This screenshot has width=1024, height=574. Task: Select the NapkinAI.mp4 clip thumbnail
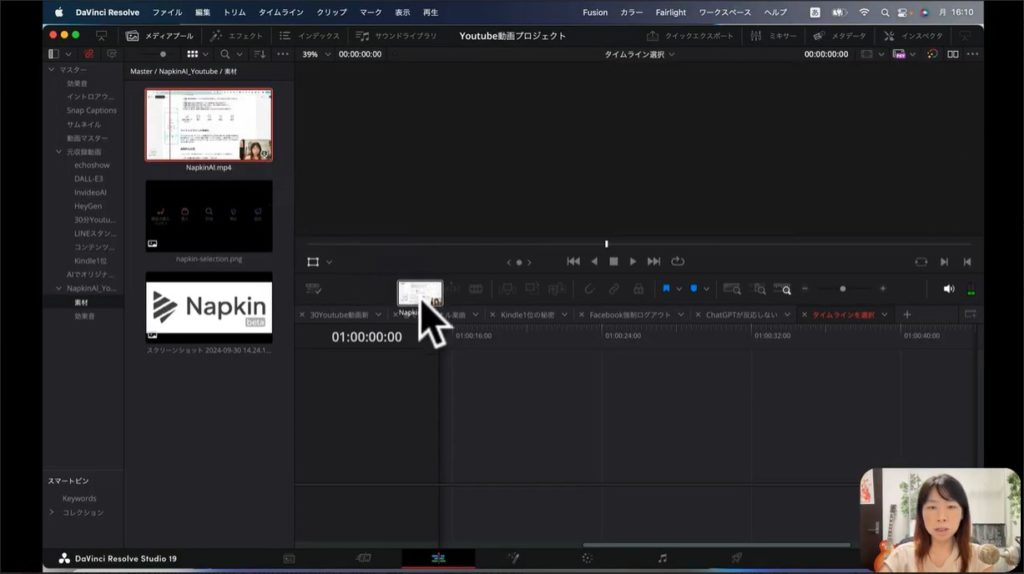pos(208,124)
